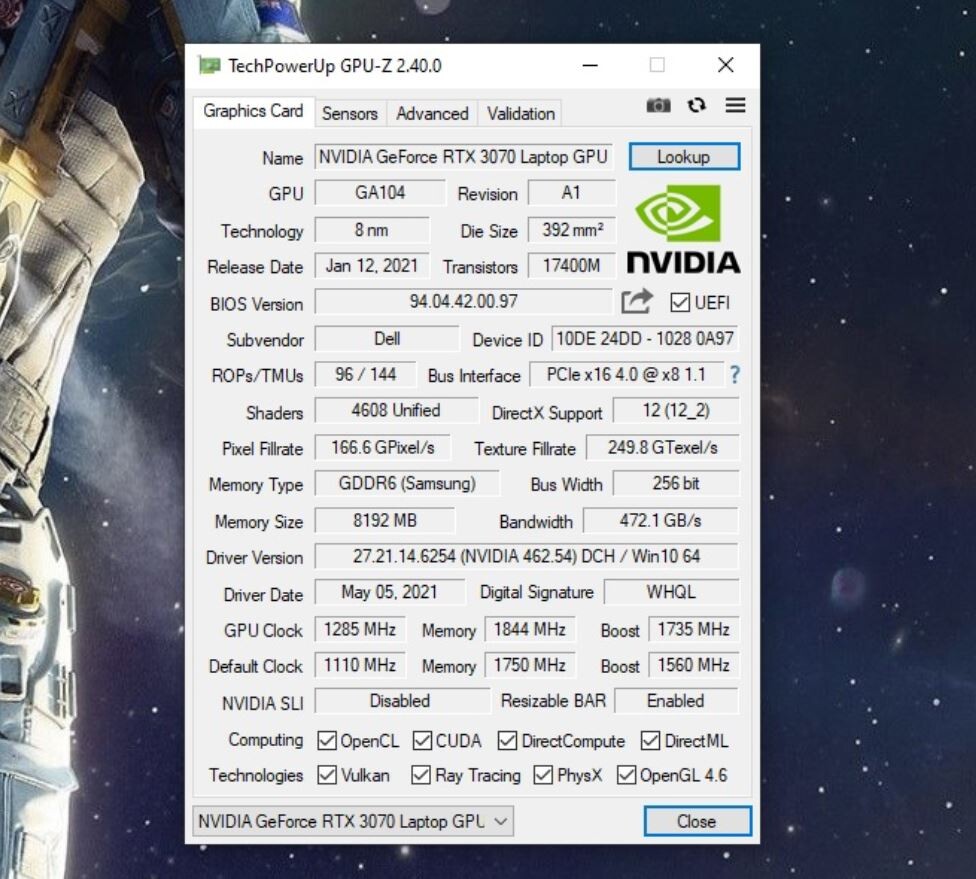
Task: Click the Device ID 10DE 24DD - 1028 0A97
Action: click(x=645, y=339)
